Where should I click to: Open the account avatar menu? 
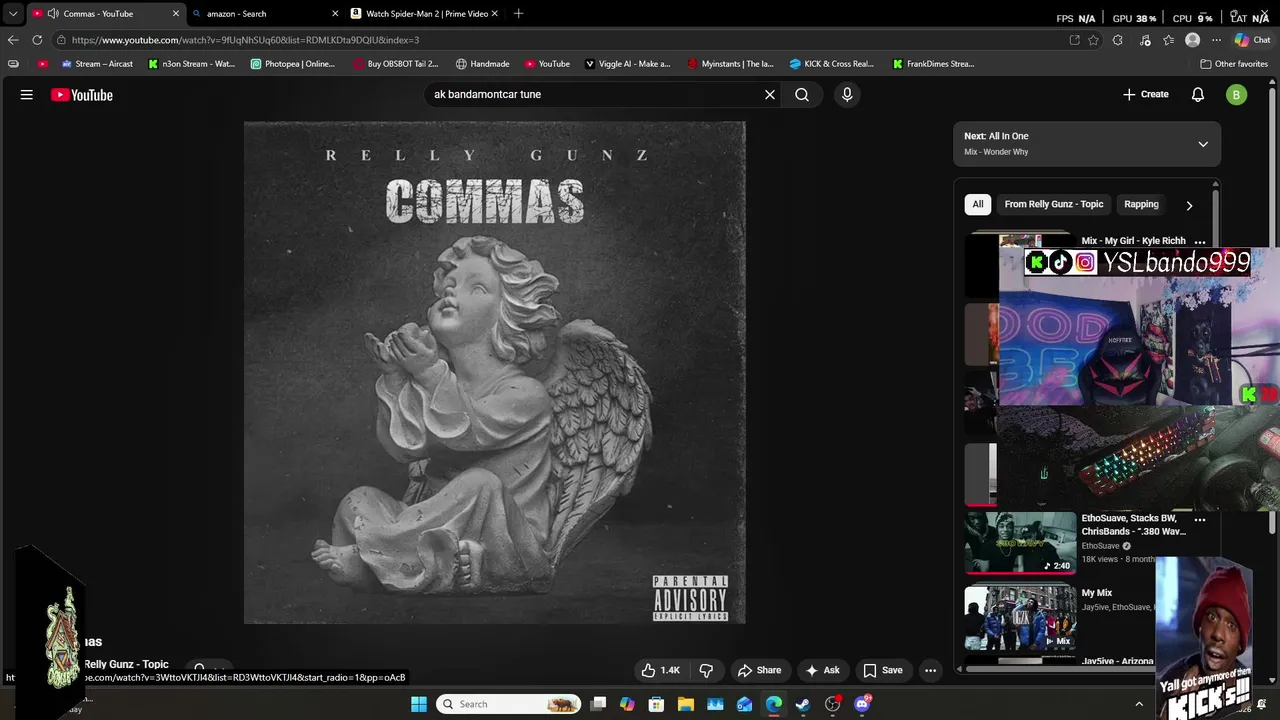click(x=1237, y=95)
